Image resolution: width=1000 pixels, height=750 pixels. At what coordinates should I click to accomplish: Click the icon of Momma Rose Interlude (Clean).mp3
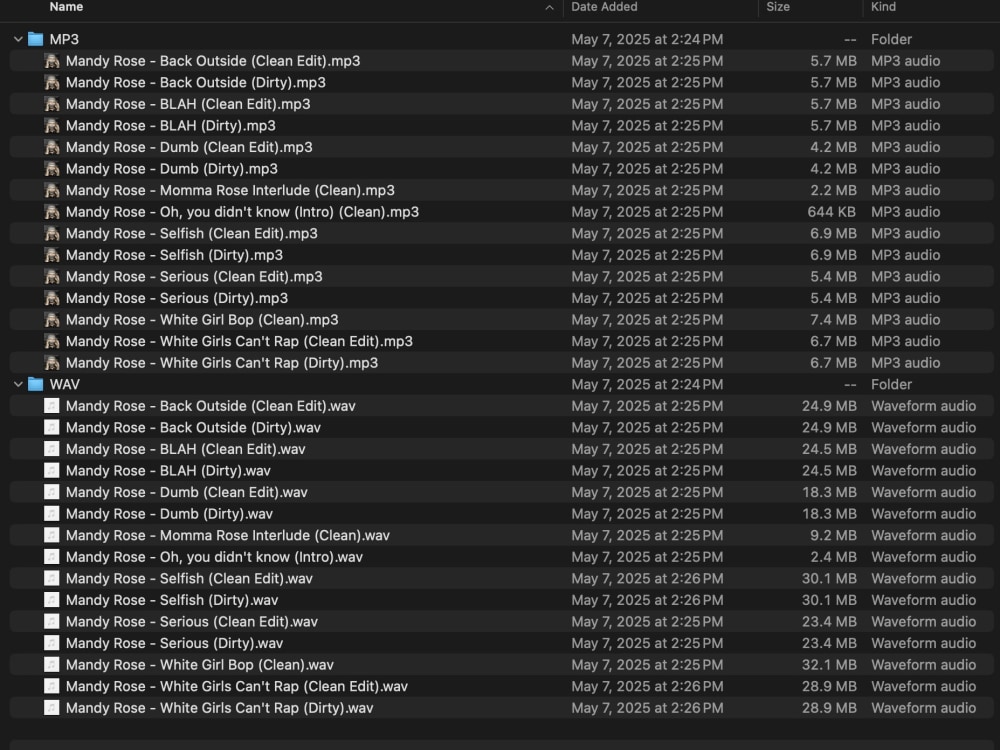52,191
